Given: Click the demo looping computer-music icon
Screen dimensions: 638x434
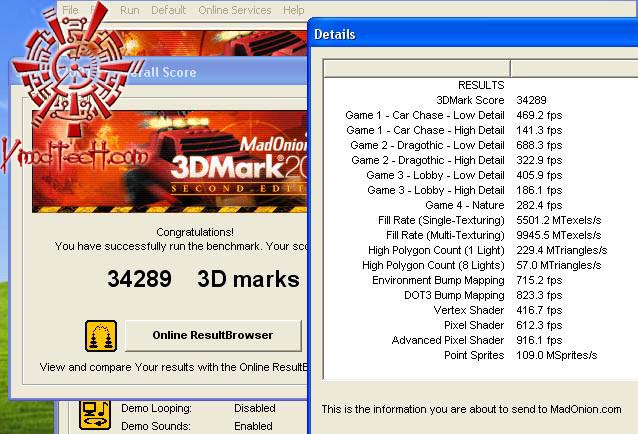Looking at the screenshot, I should click(95, 415).
